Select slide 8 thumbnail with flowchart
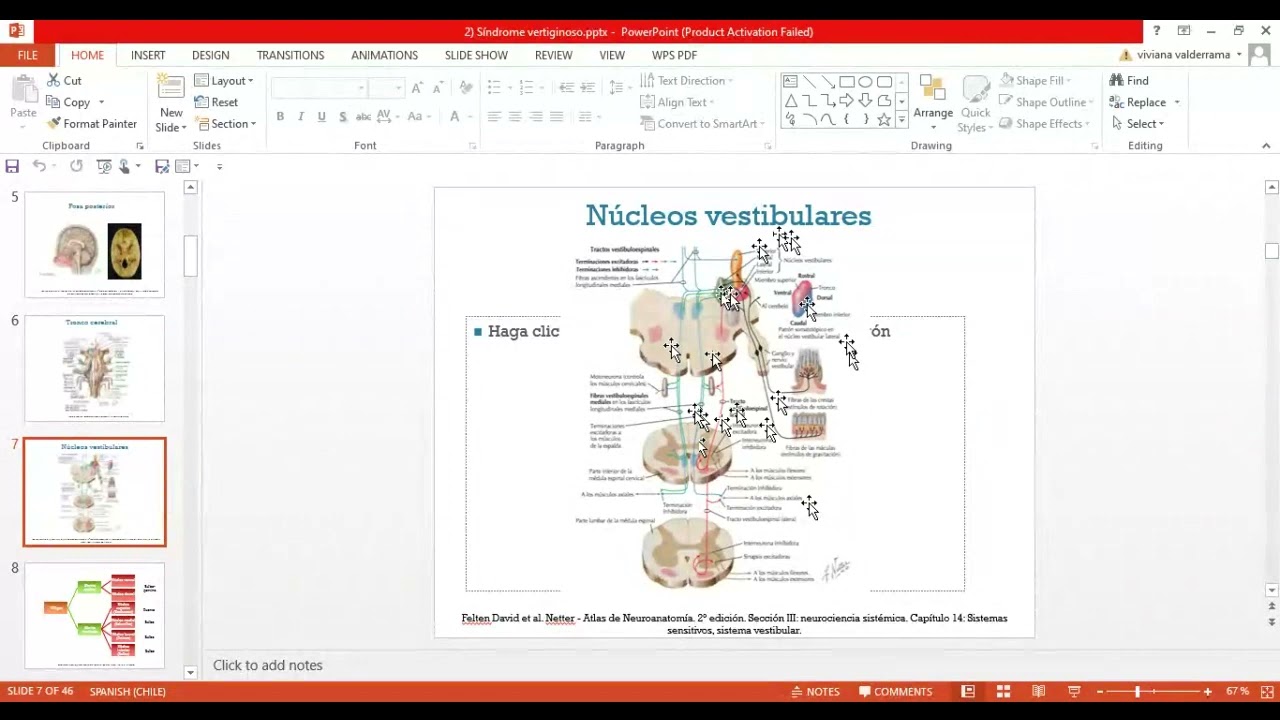 pos(94,615)
